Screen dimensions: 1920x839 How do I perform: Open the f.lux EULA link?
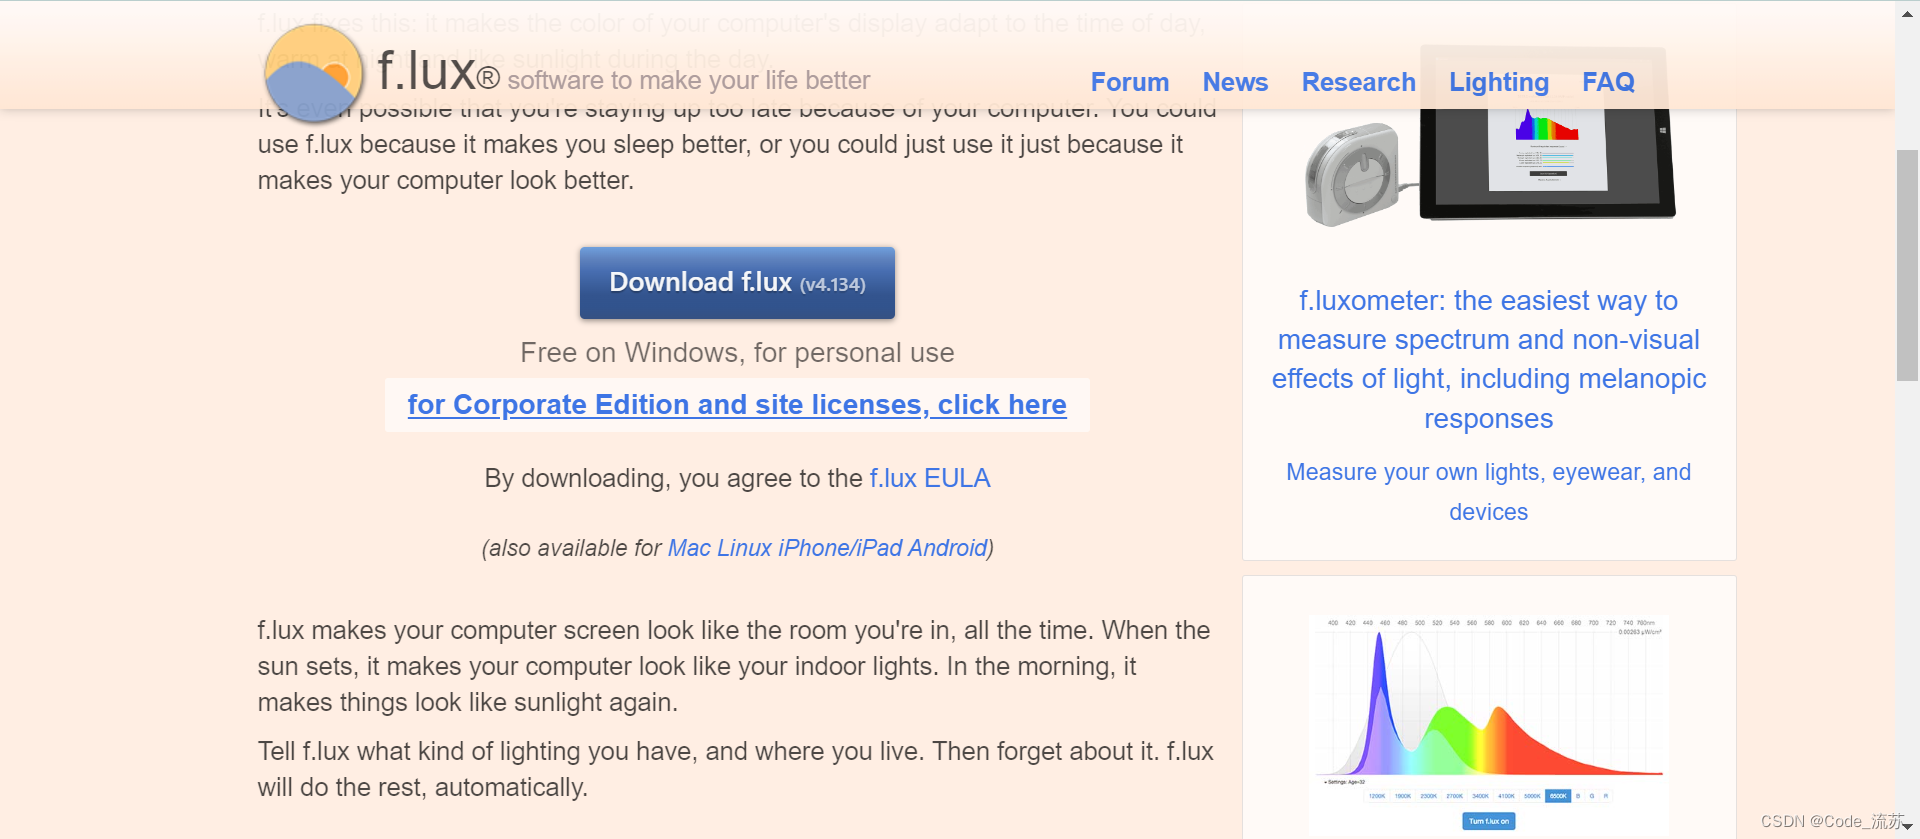(x=929, y=478)
